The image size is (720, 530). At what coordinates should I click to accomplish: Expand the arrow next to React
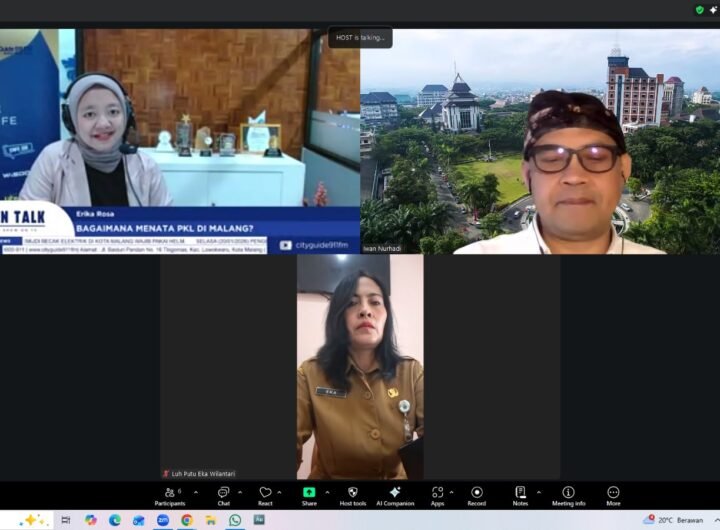(282, 492)
